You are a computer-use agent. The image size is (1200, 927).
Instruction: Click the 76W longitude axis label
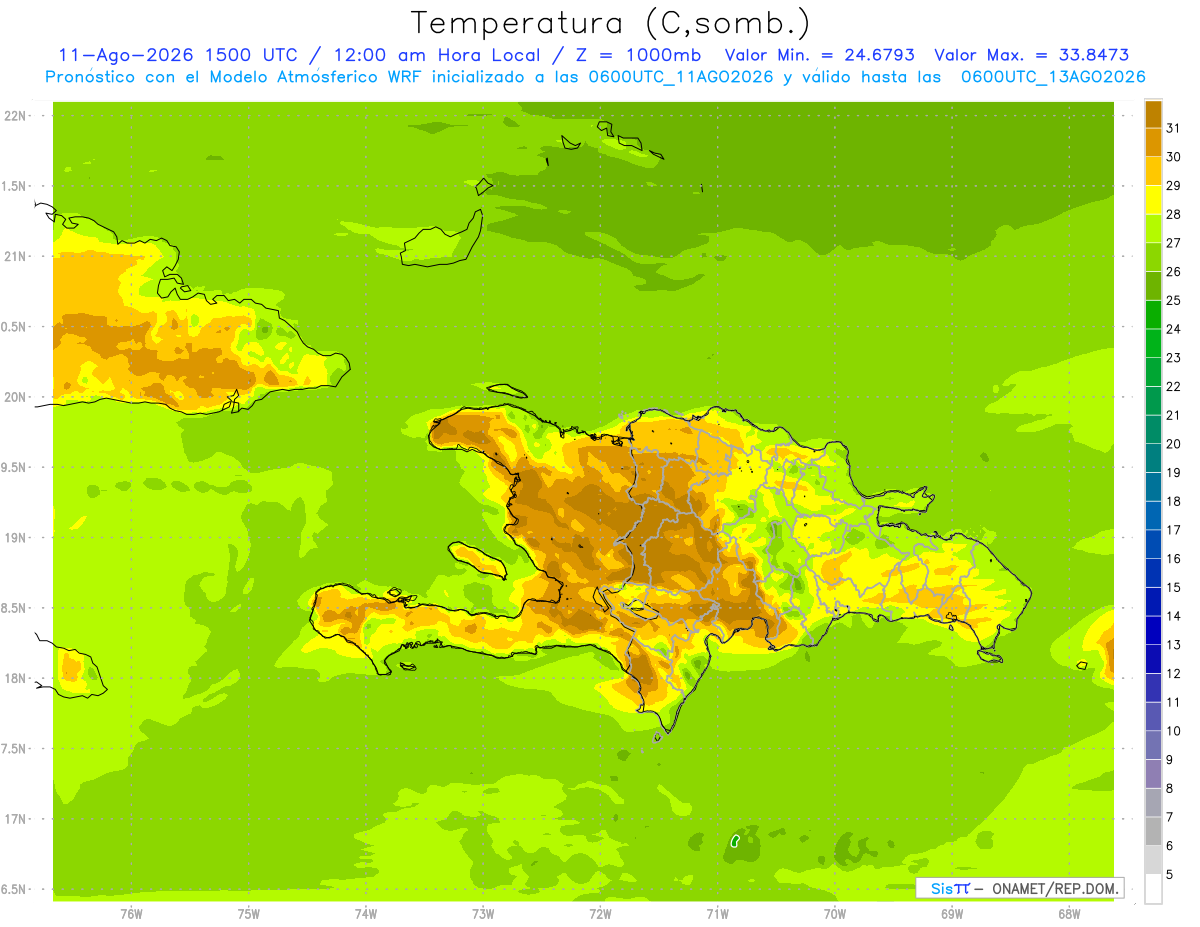pyautogui.click(x=131, y=914)
